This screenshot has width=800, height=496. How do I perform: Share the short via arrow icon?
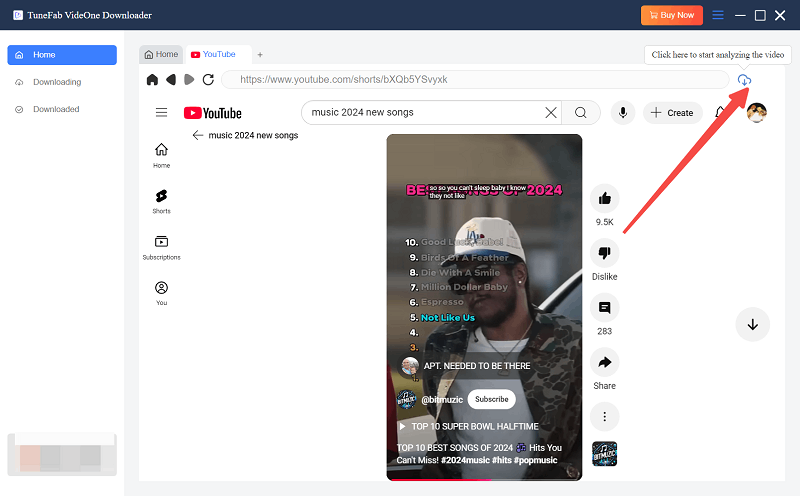click(605, 362)
